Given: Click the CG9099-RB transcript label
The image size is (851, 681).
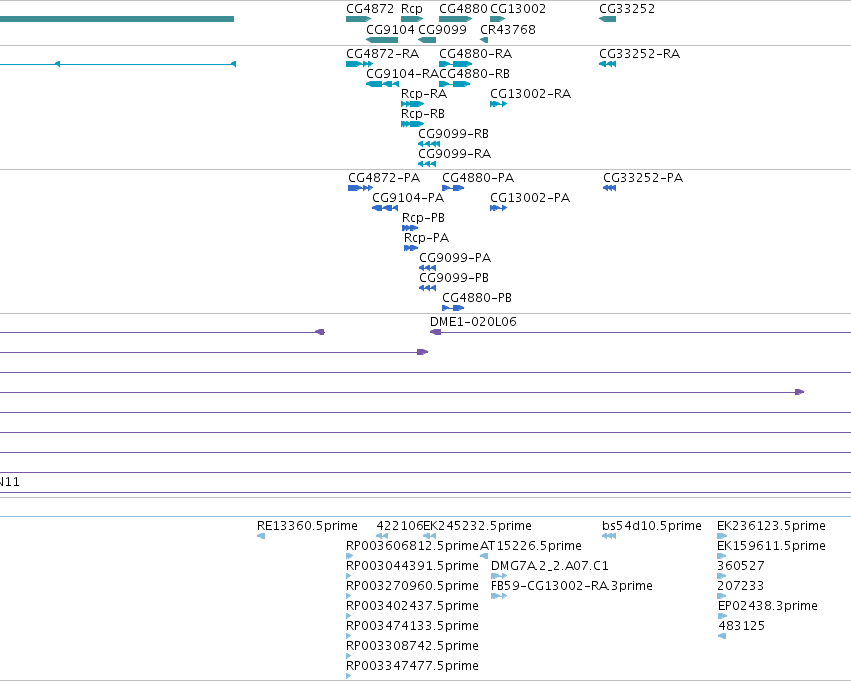Looking at the screenshot, I should coord(453,133).
